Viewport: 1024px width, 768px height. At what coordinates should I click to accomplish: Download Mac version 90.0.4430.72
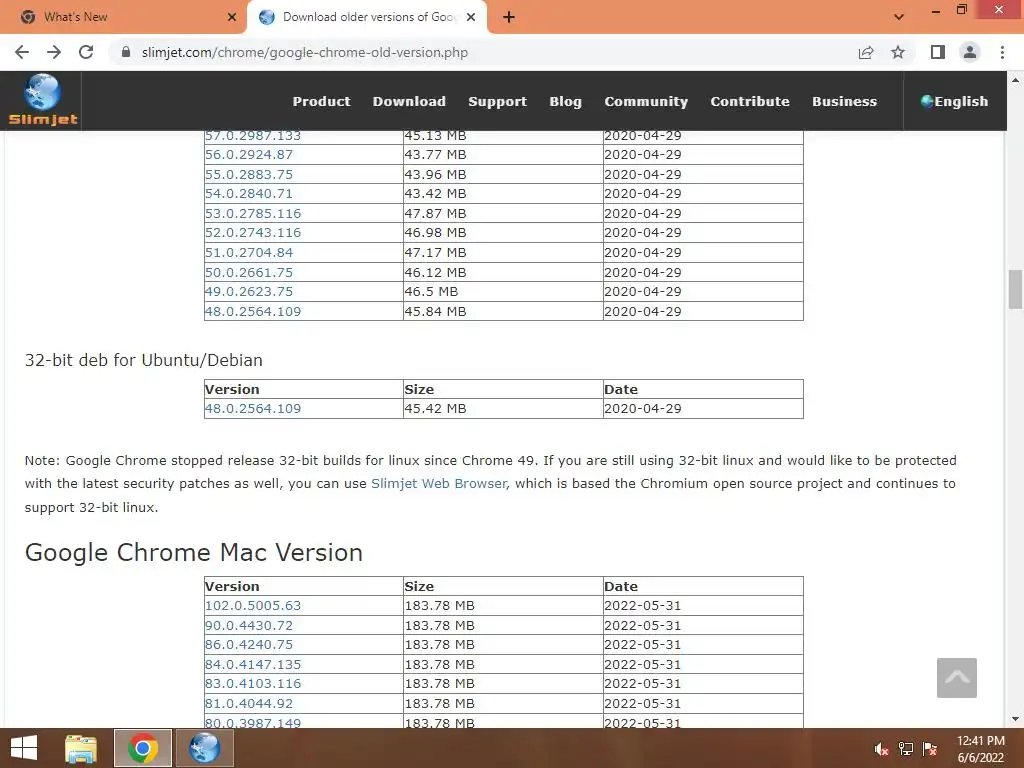[x=249, y=626]
